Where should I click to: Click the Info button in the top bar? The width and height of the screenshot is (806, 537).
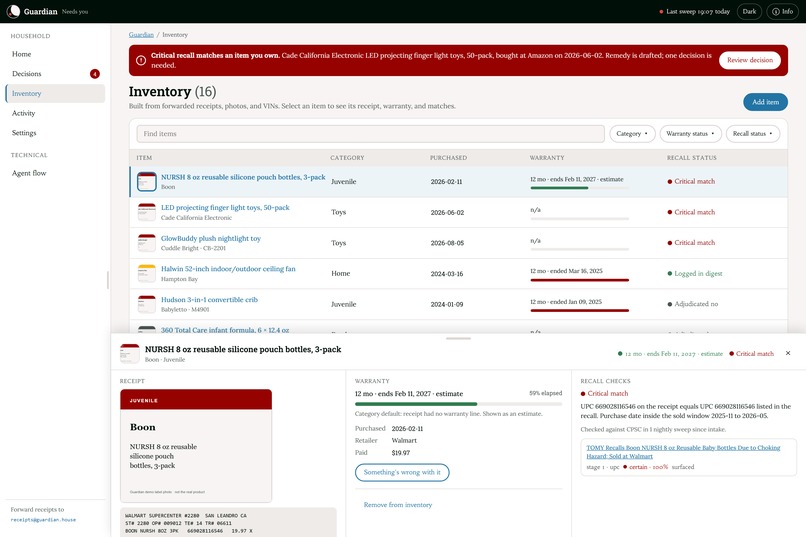pos(782,11)
